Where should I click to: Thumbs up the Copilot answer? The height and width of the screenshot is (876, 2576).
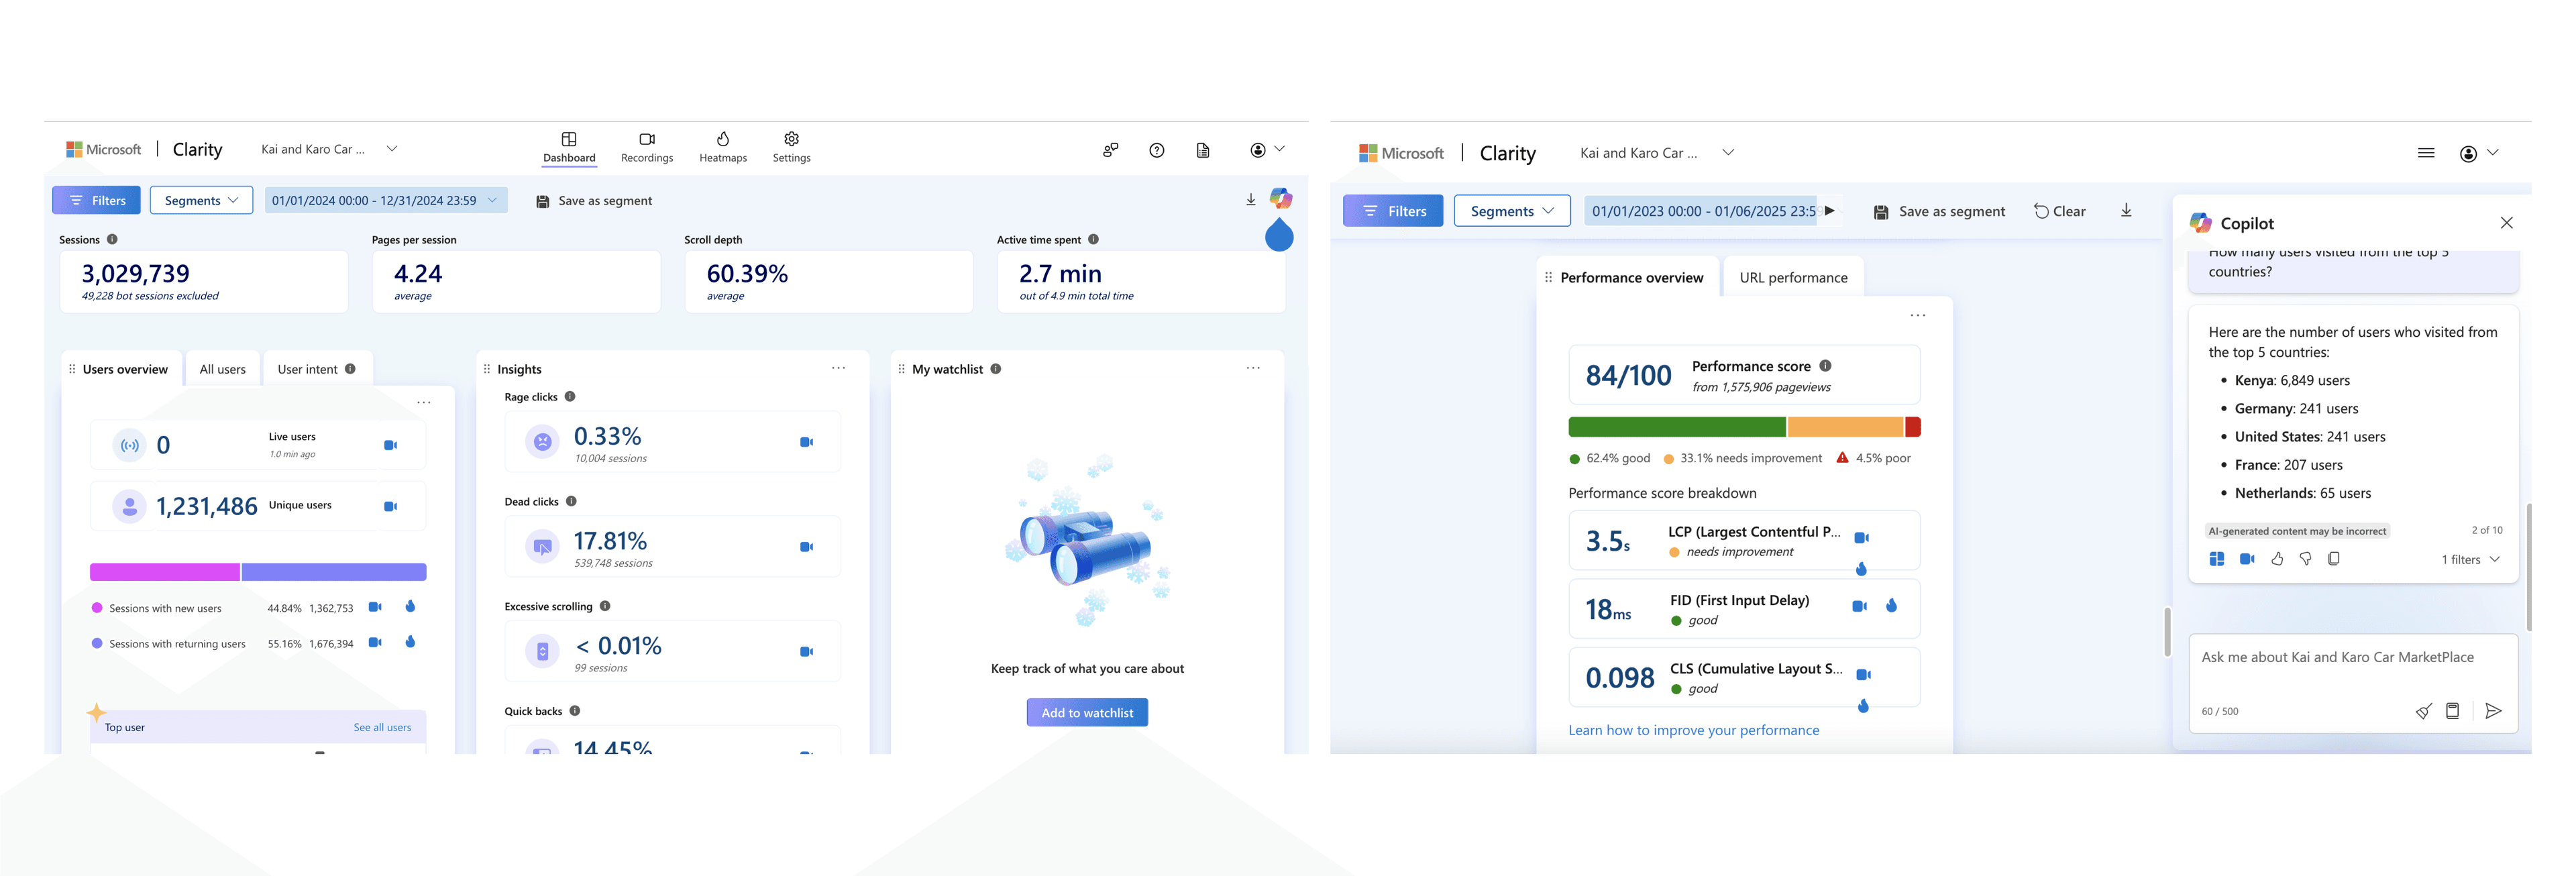2277,559
